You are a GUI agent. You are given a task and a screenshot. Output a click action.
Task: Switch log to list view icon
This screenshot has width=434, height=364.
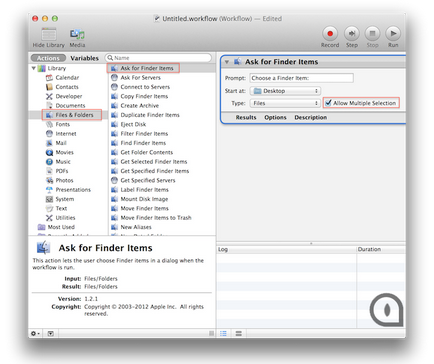(223, 333)
